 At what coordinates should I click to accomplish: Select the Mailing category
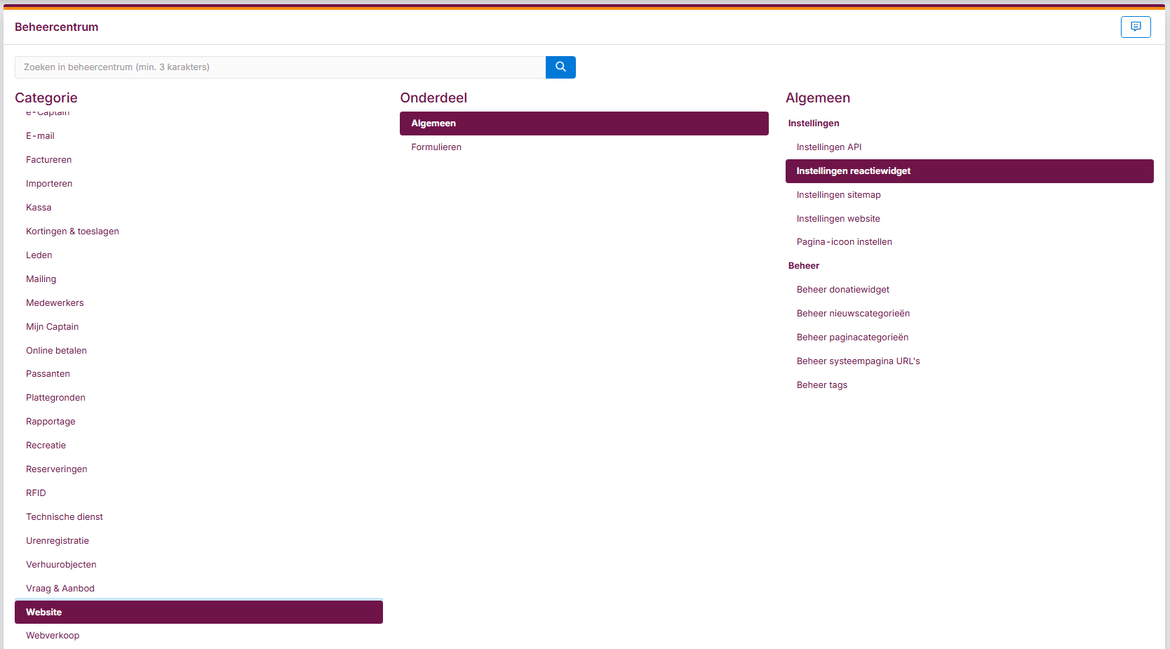point(41,278)
